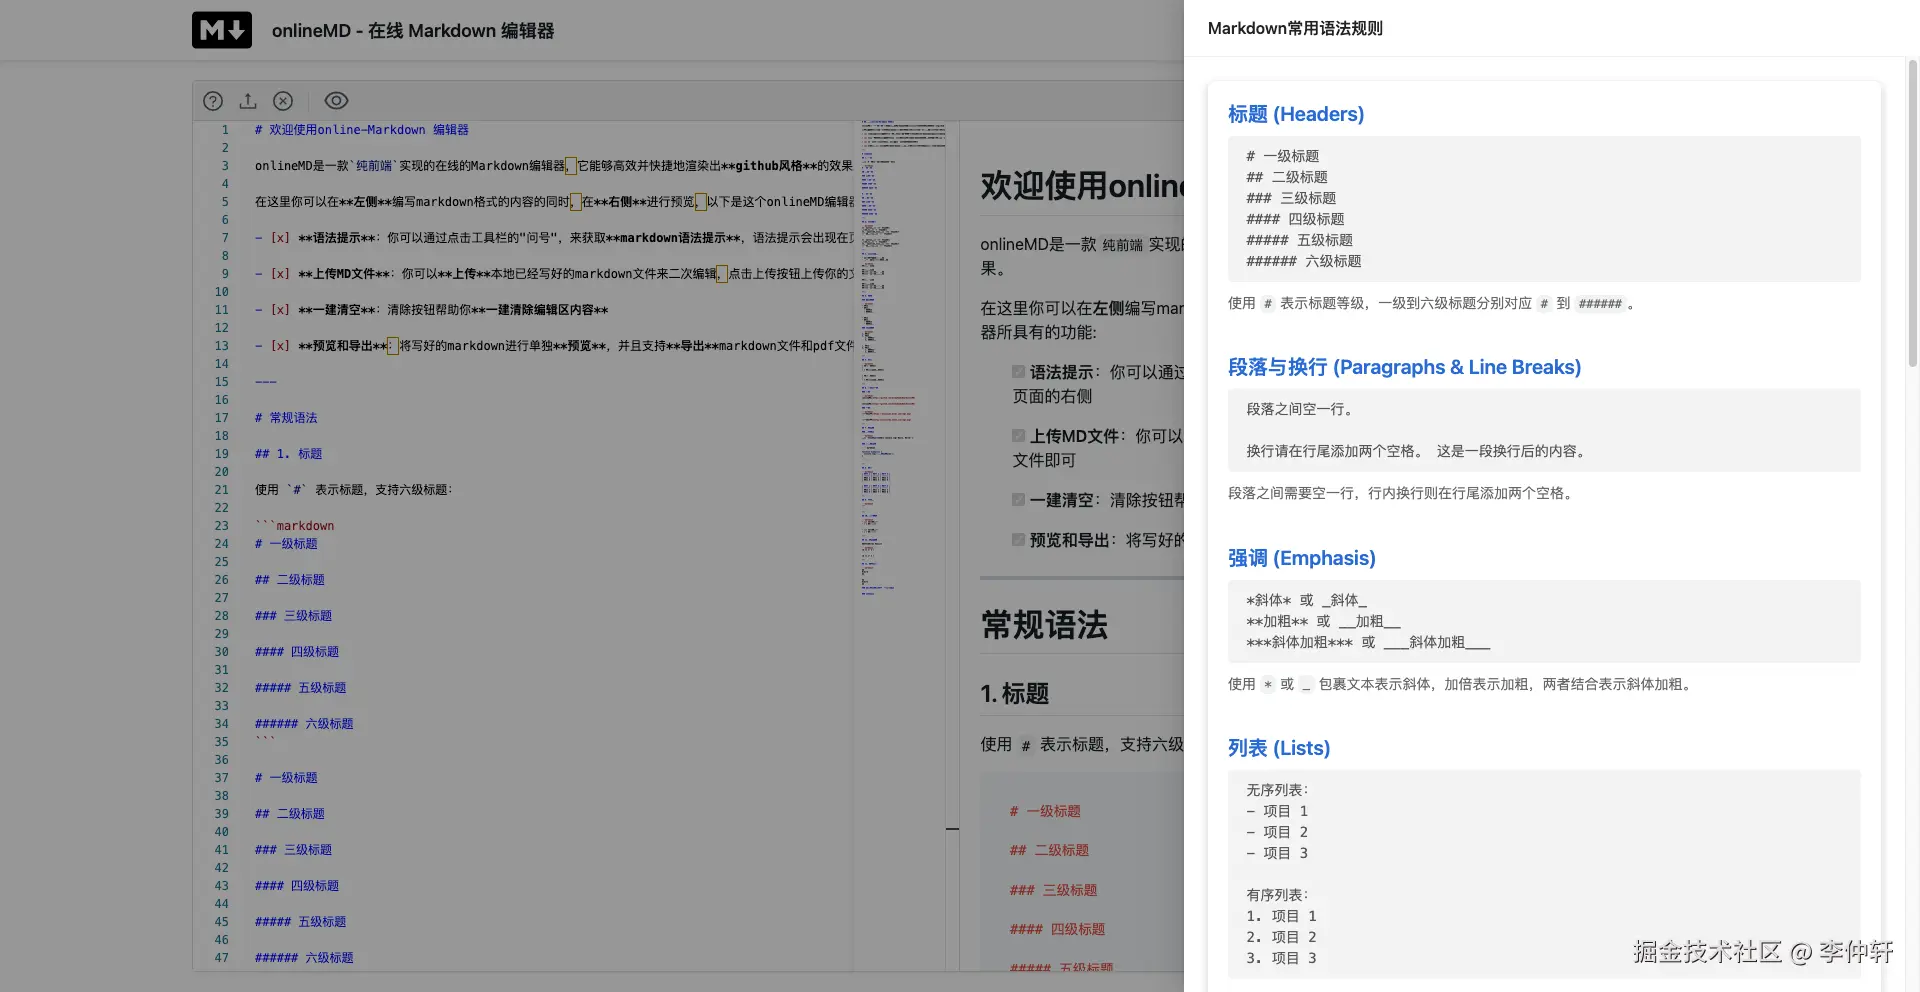Click the drawer title 'Markdown常用语法规则'
The width and height of the screenshot is (1920, 992).
coord(1295,28)
